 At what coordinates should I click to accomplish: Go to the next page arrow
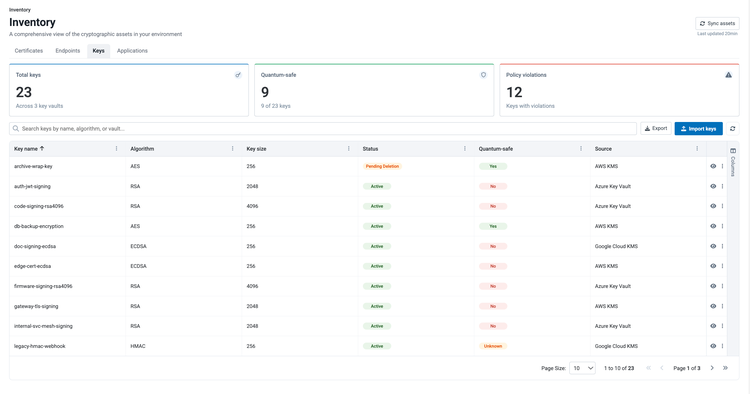pyautogui.click(x=712, y=368)
